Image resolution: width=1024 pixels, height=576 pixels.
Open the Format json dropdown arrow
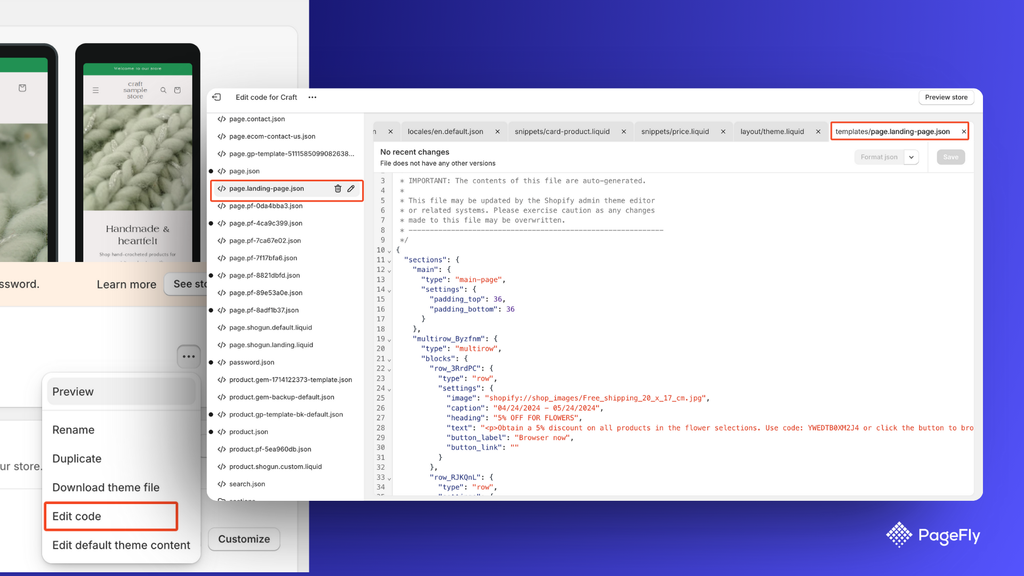click(911, 157)
